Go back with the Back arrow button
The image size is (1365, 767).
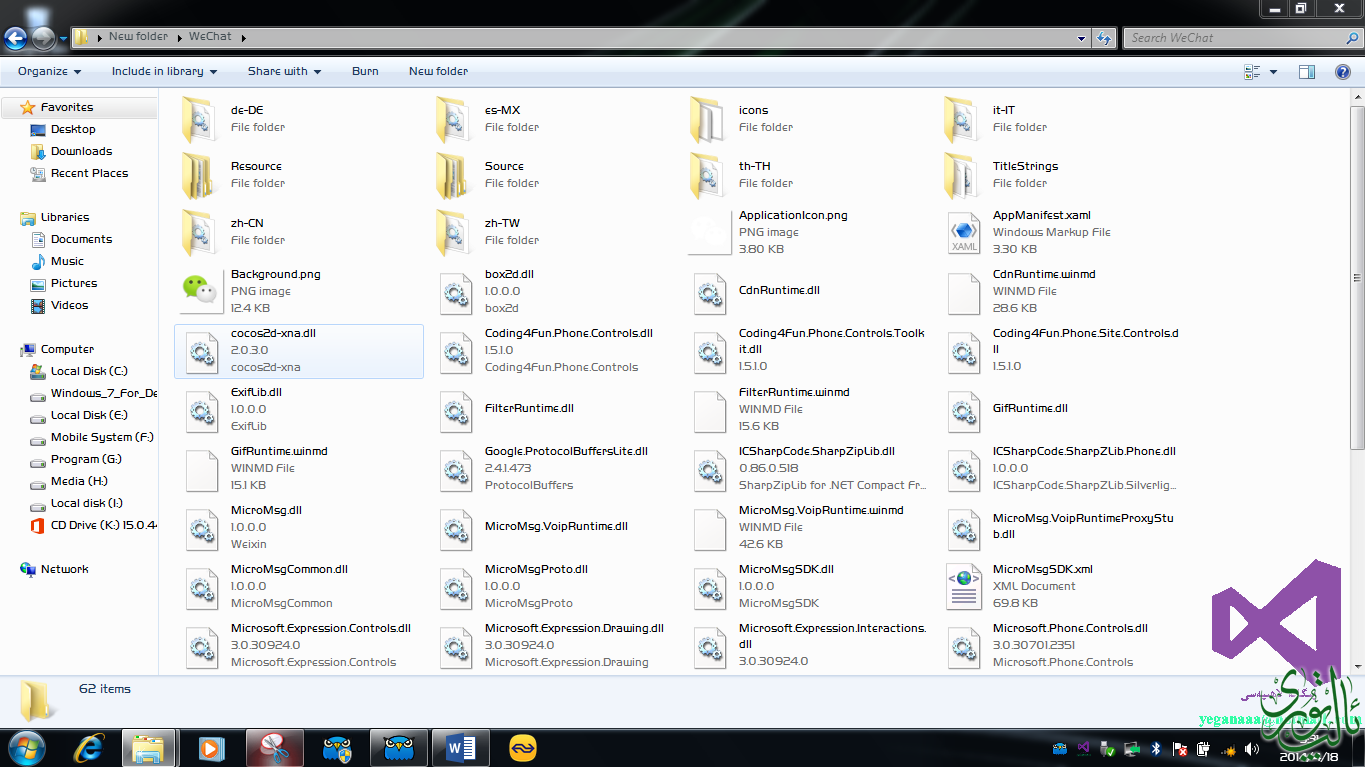pos(15,38)
